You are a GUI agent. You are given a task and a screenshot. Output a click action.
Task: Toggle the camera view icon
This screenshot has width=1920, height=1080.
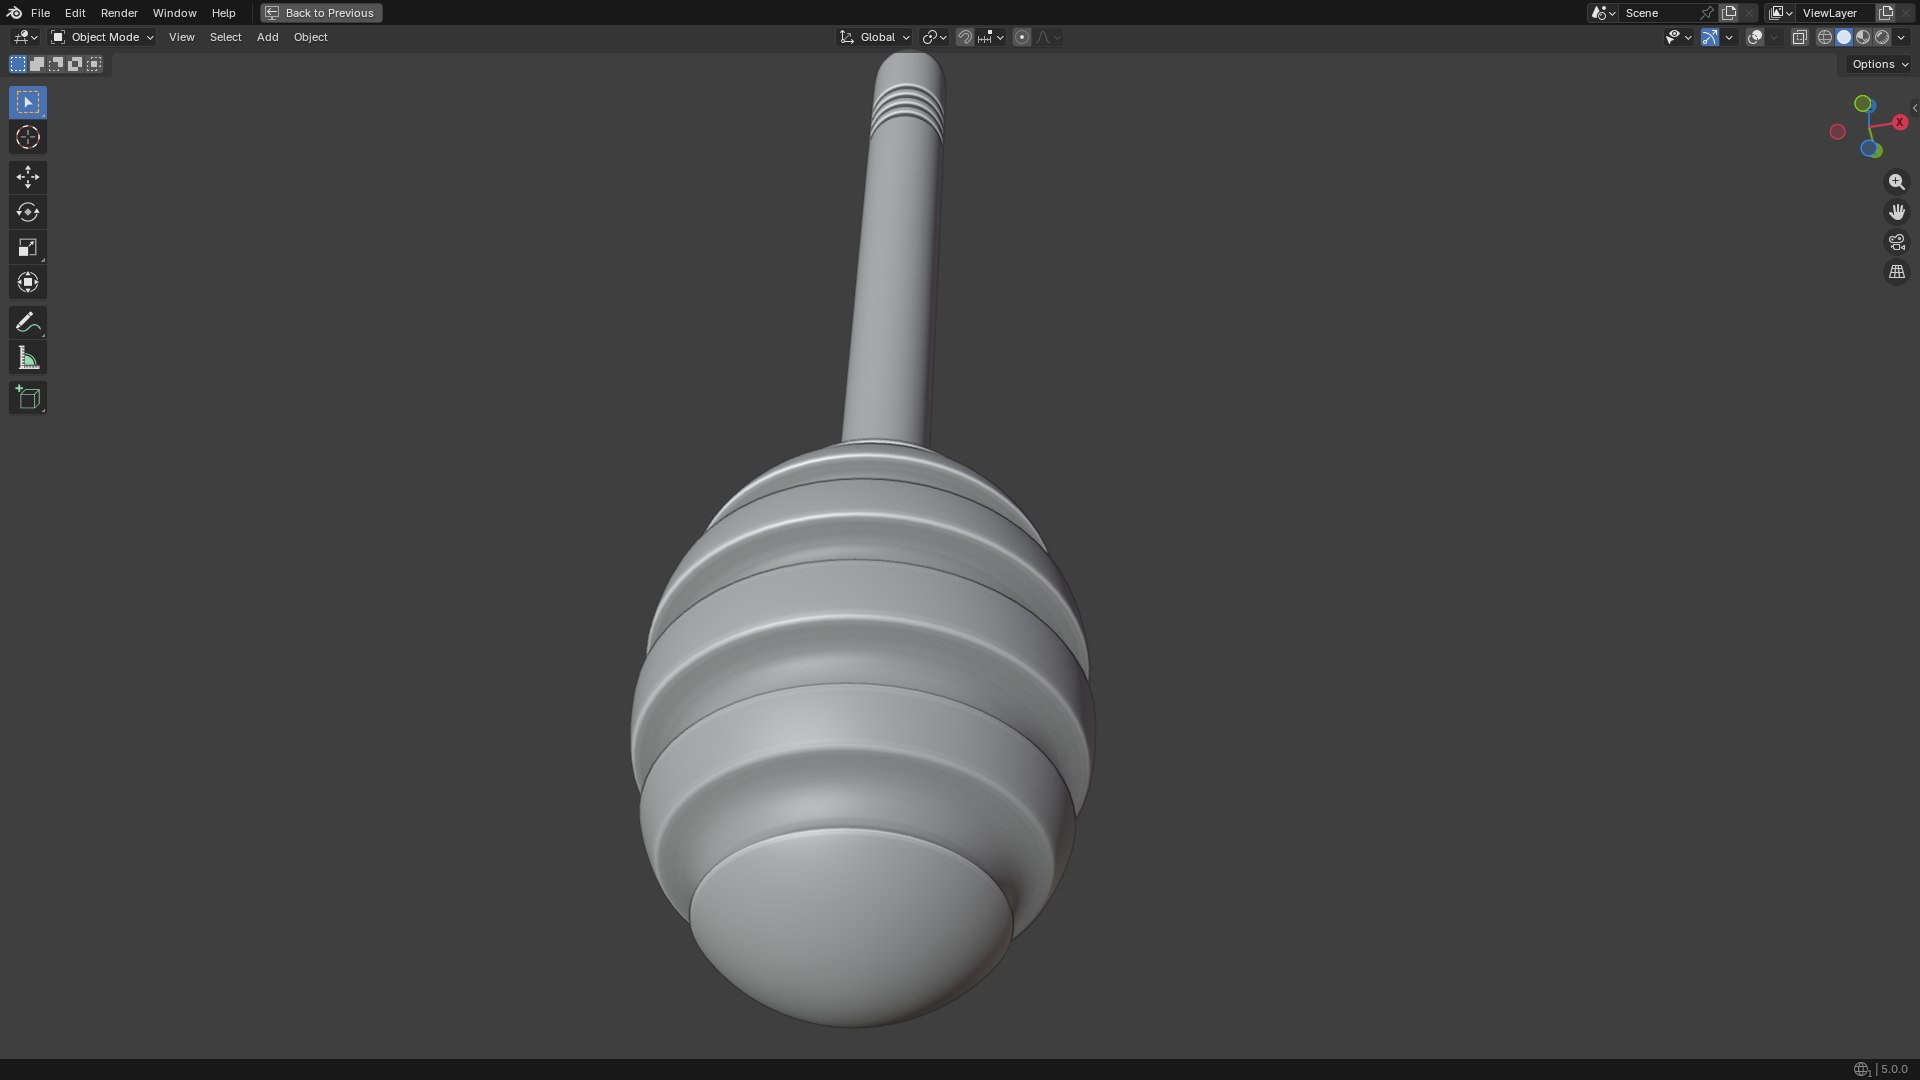pos(1896,242)
